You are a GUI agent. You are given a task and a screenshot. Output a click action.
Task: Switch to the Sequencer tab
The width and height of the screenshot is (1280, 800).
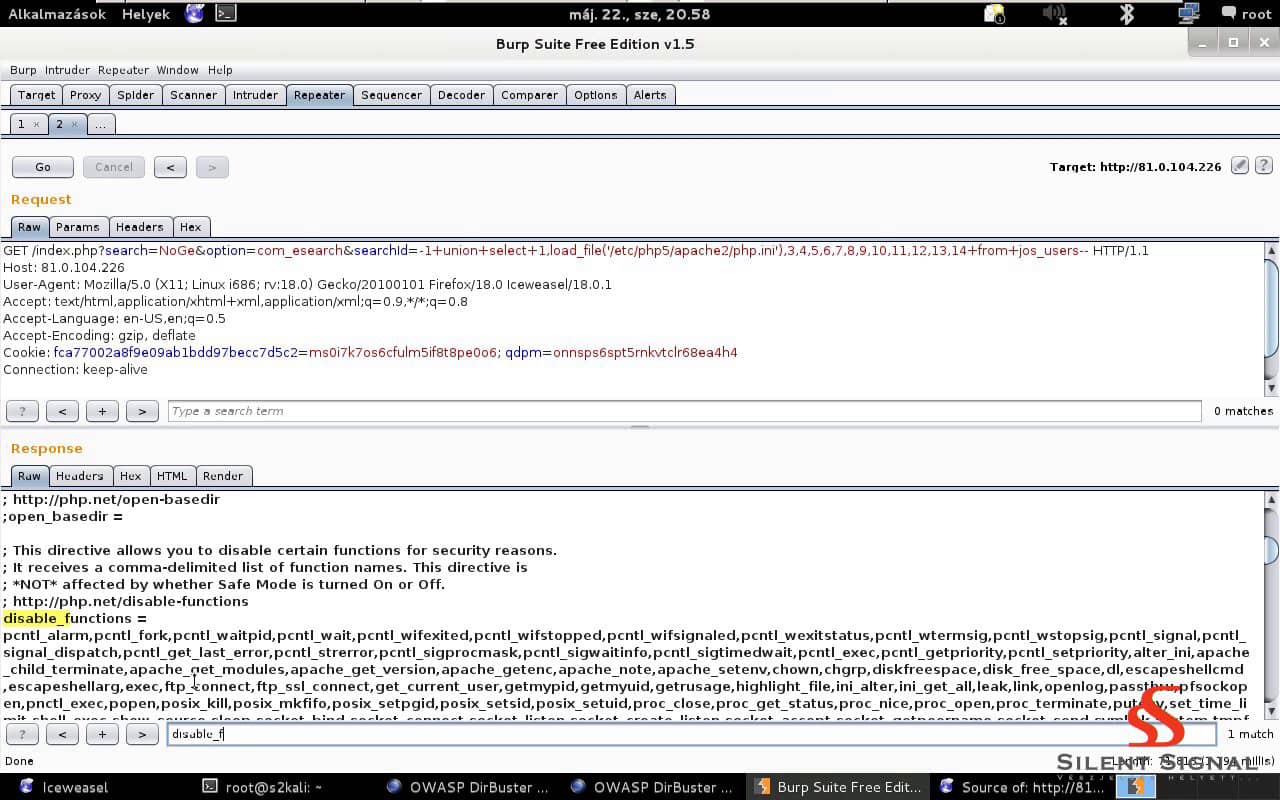point(391,95)
